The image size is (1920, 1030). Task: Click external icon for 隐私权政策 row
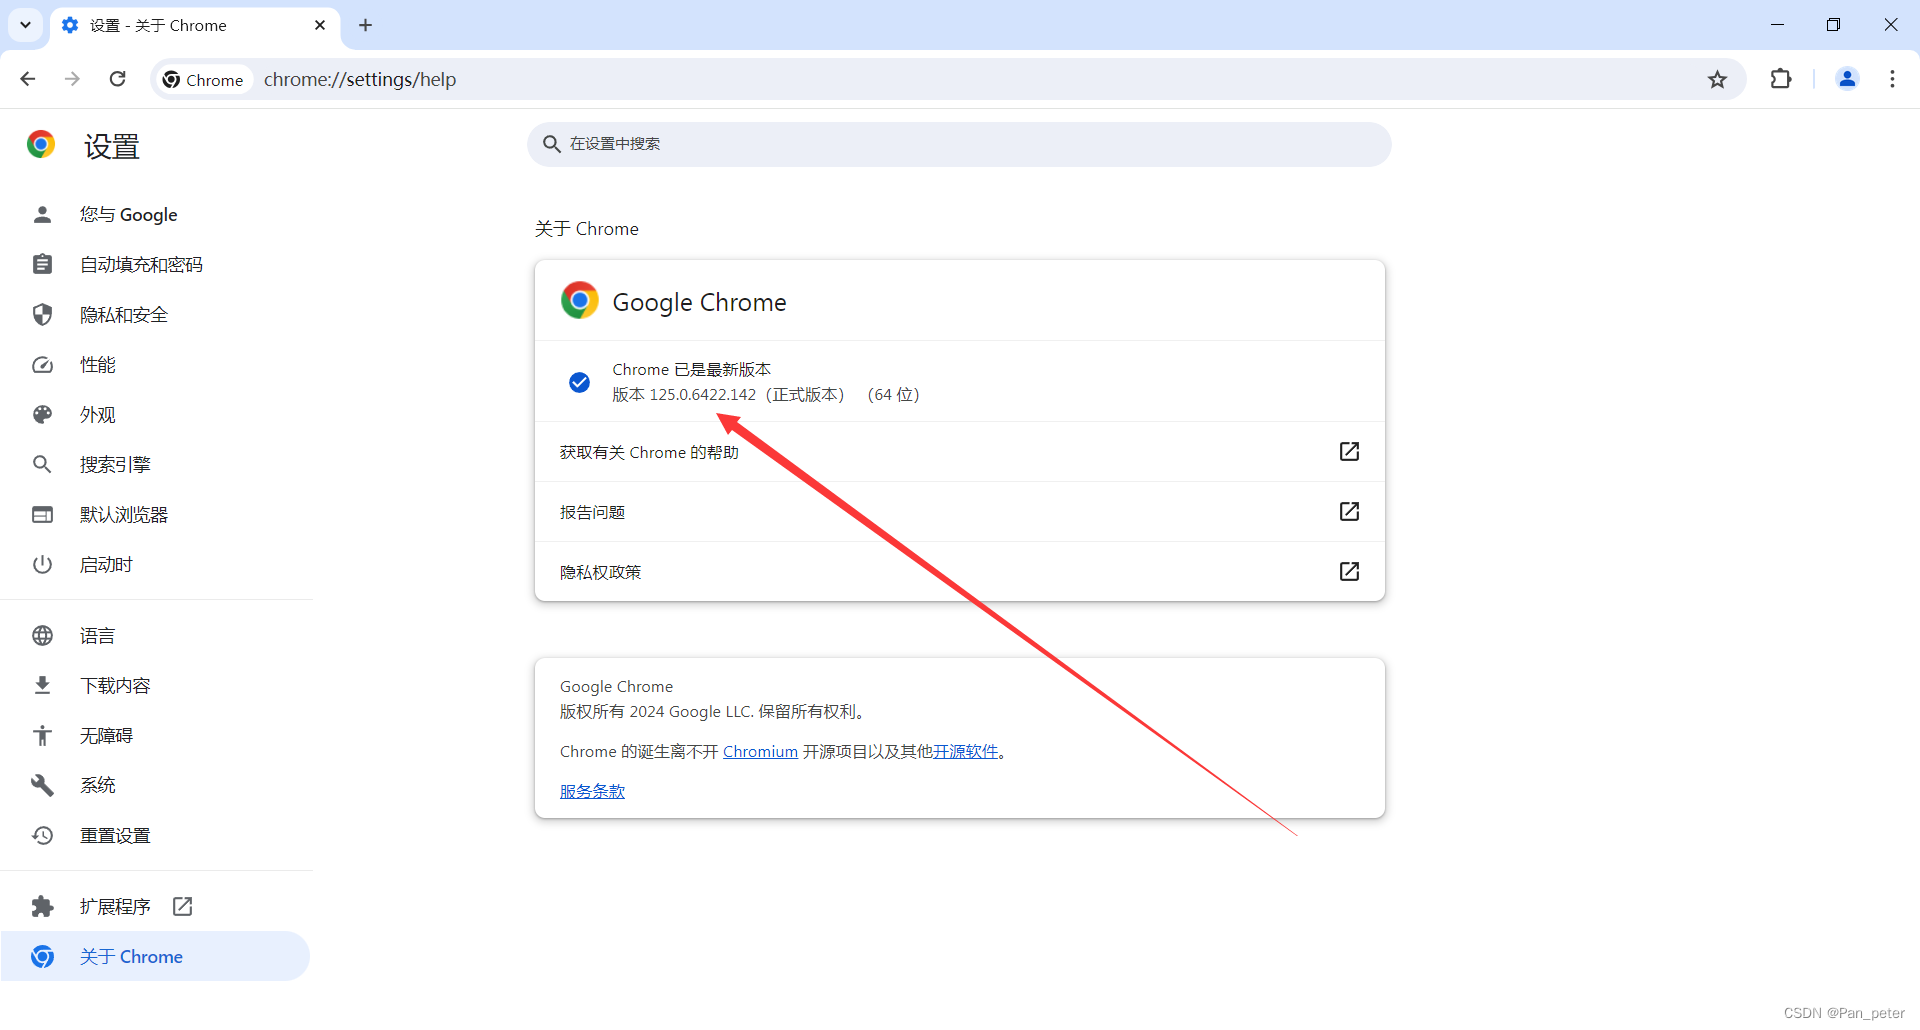coord(1349,572)
